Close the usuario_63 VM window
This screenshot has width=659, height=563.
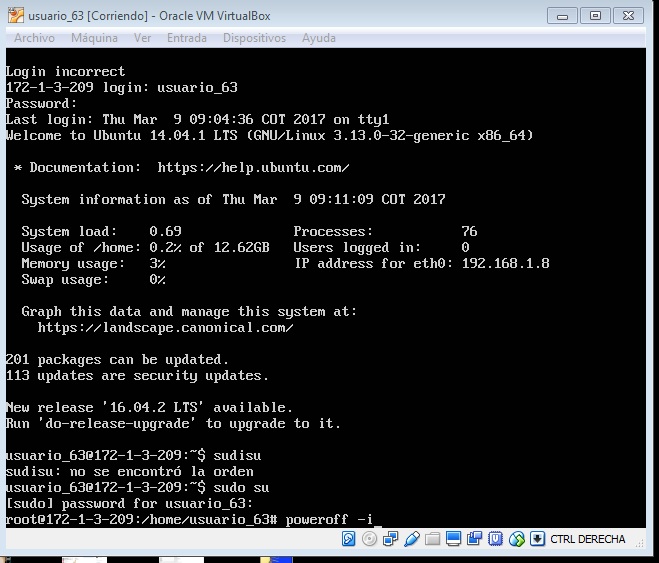628,16
